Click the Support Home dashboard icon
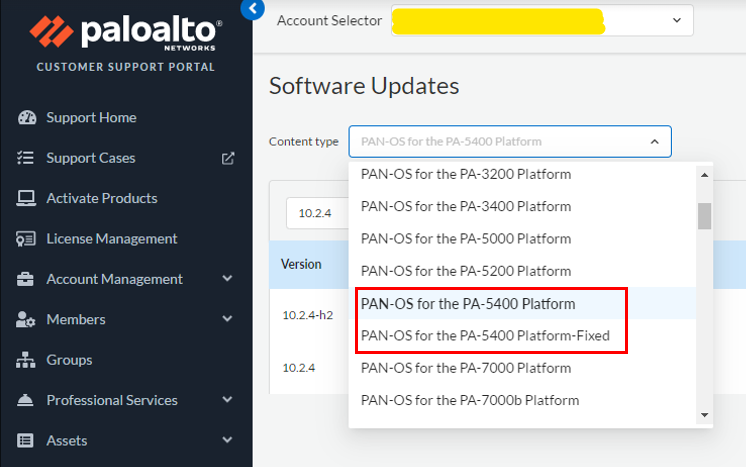This screenshot has width=746, height=467. (27, 118)
